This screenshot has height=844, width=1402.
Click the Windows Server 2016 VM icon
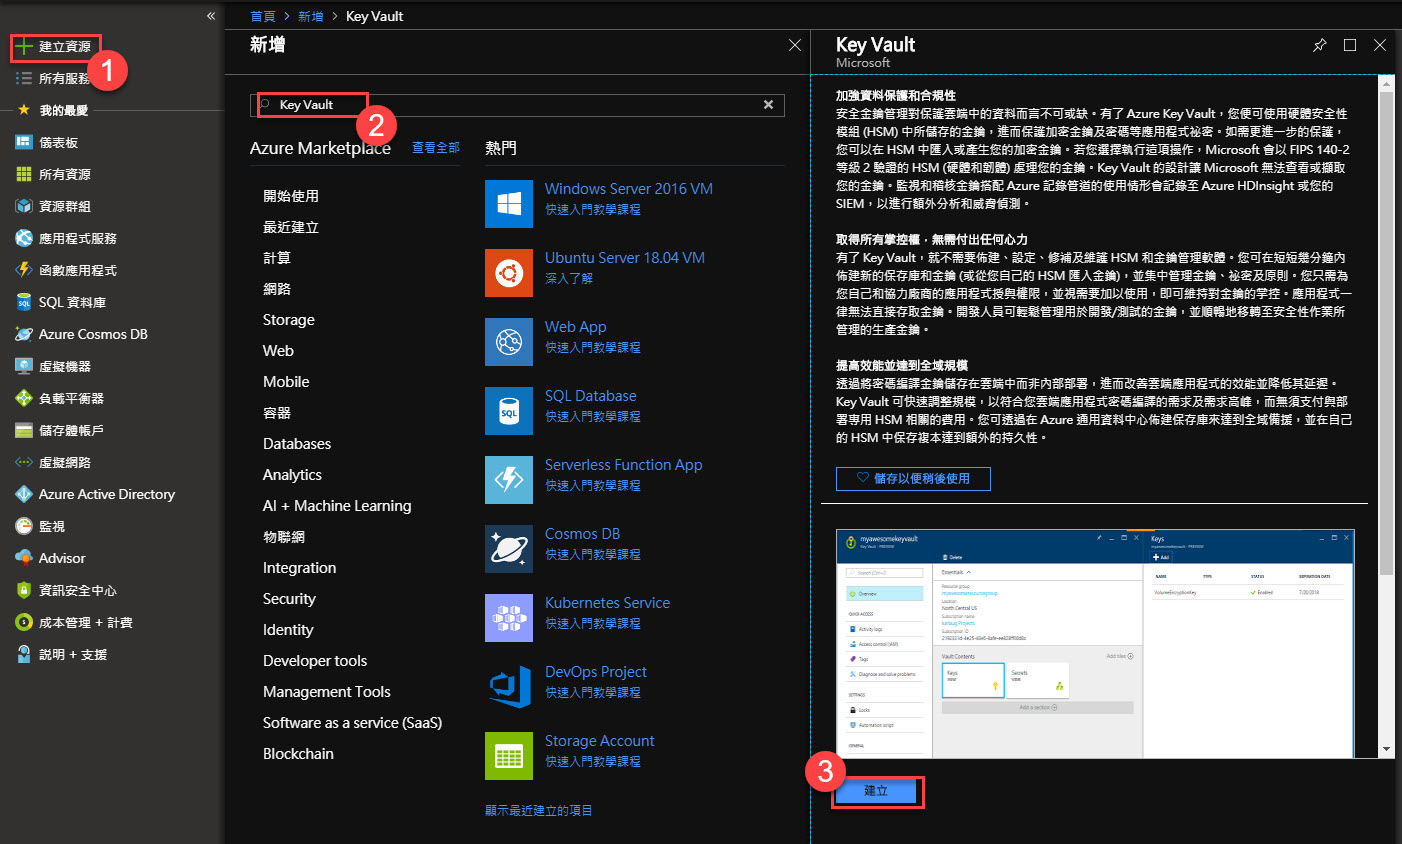[x=509, y=204]
